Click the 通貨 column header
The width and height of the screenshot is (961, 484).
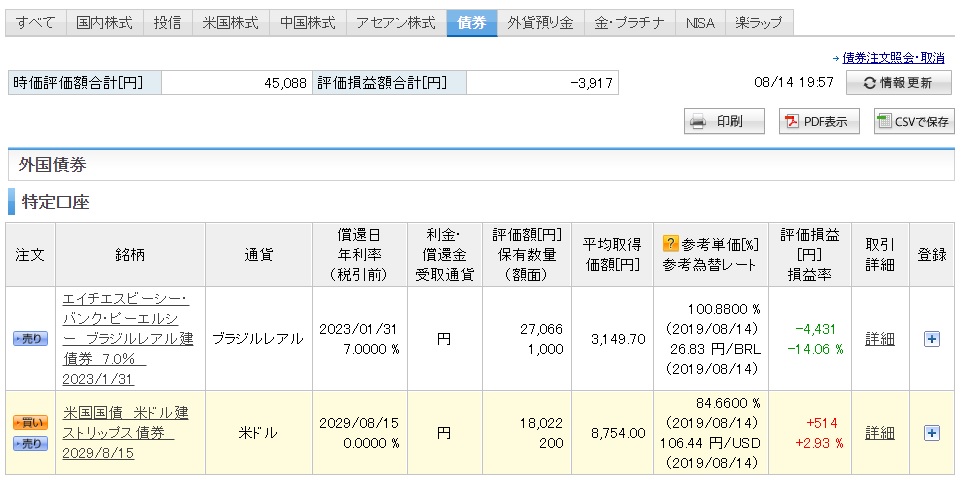coord(259,254)
